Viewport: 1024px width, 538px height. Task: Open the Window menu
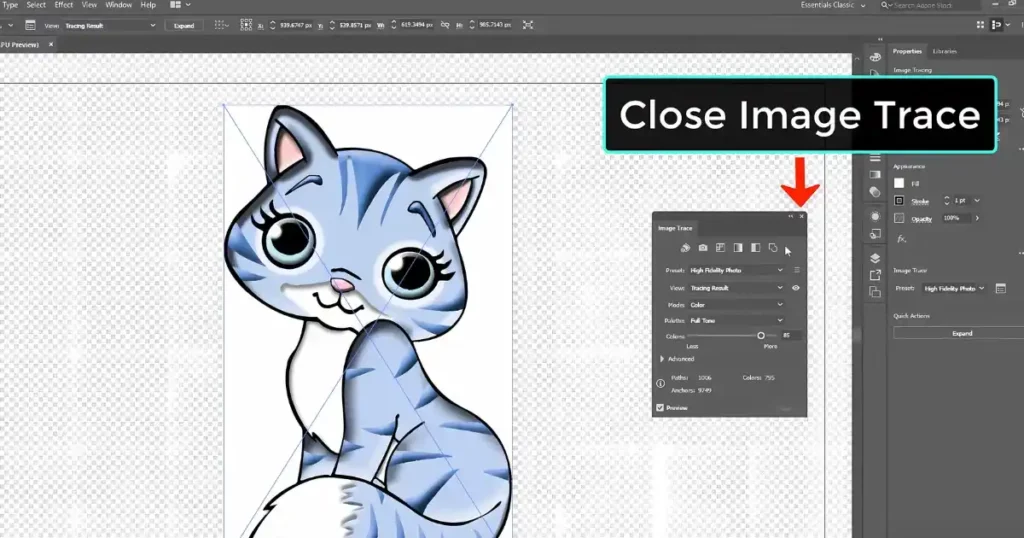click(x=118, y=5)
